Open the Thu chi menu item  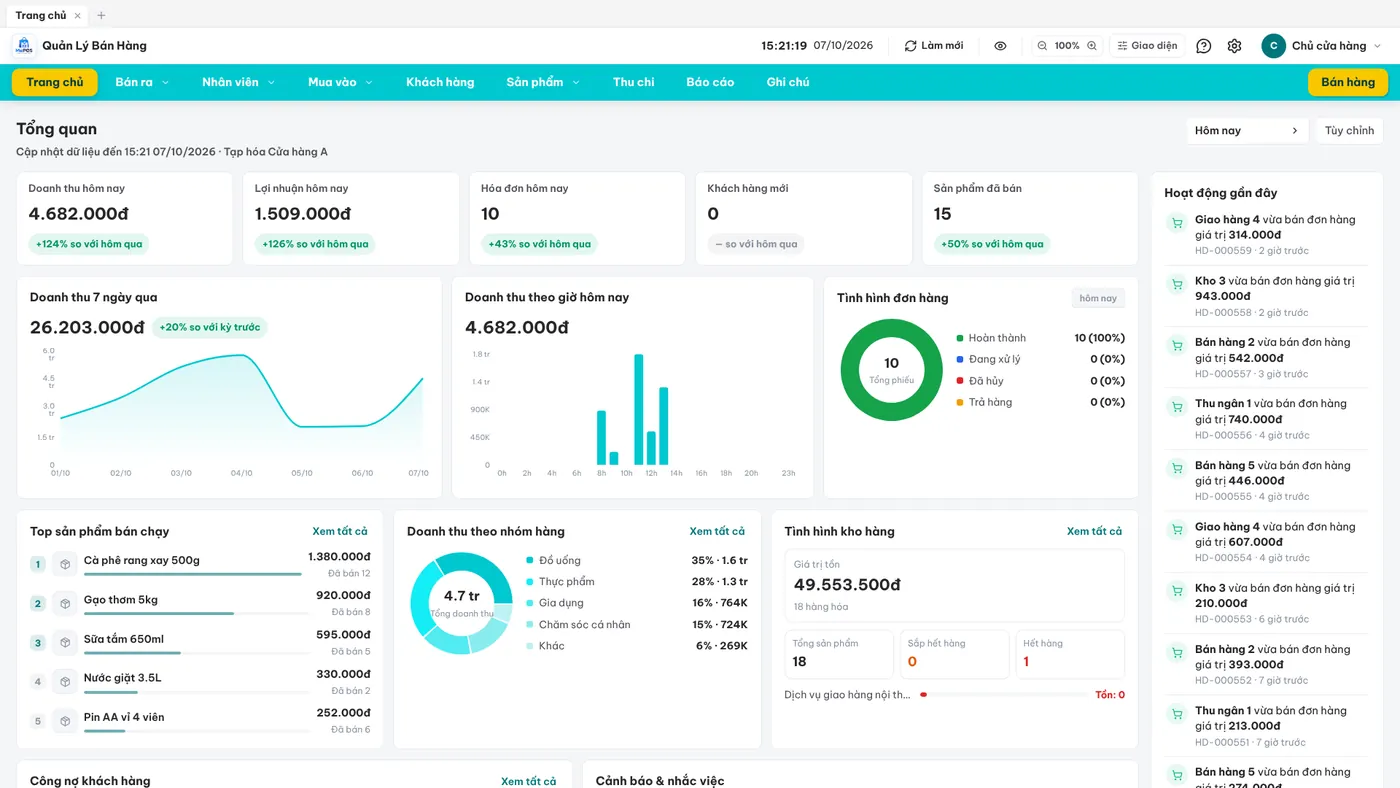coord(634,82)
